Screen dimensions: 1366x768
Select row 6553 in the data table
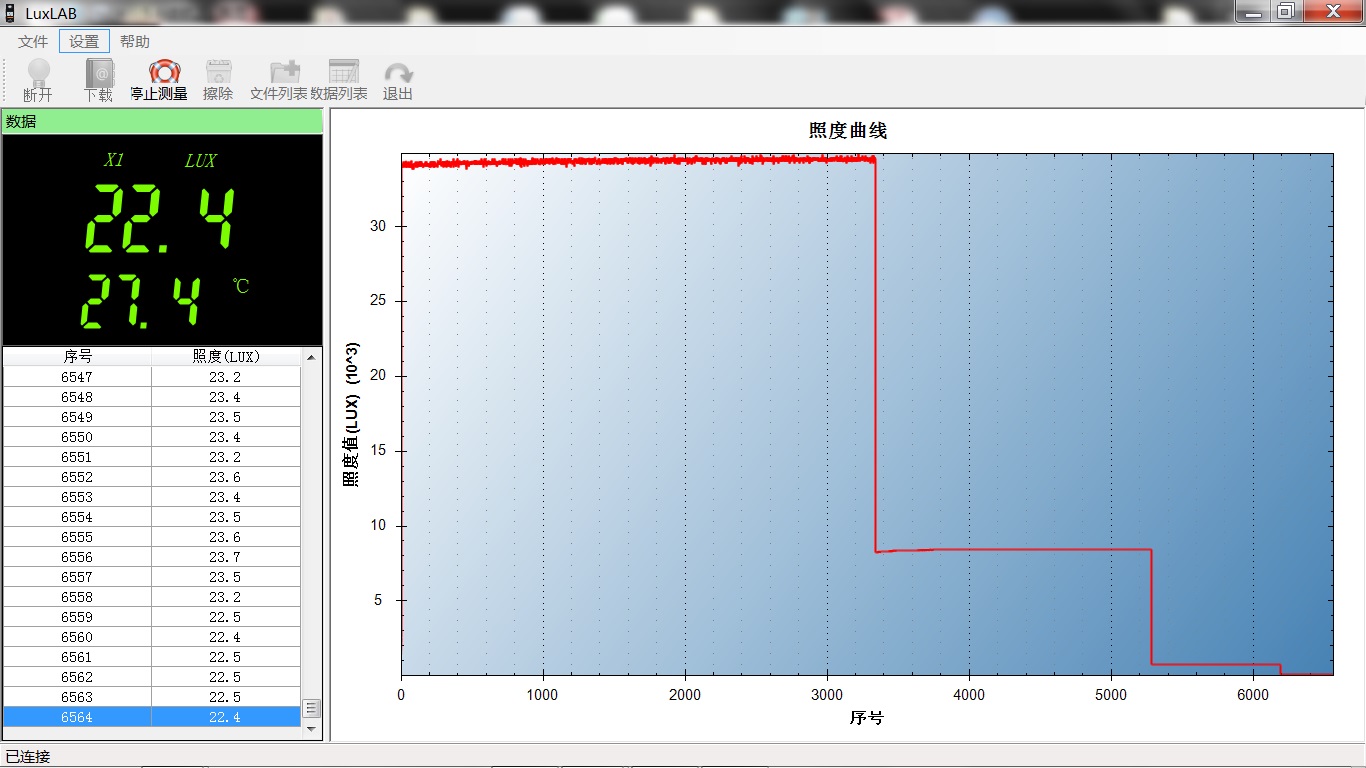(152, 497)
